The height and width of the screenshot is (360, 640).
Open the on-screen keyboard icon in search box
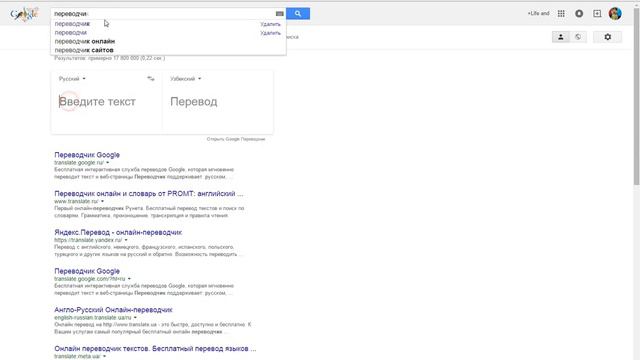(280, 13)
